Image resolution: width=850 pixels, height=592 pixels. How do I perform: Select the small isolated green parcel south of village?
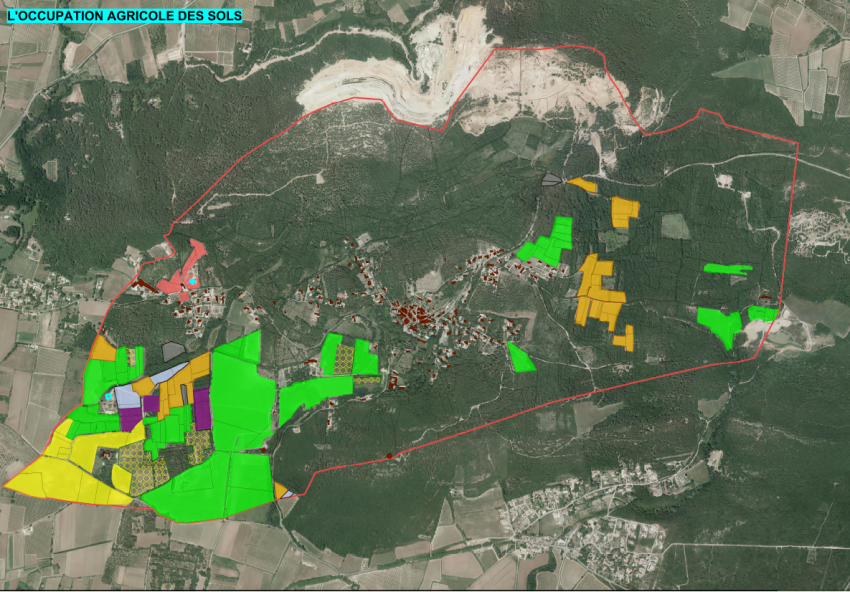[519, 357]
